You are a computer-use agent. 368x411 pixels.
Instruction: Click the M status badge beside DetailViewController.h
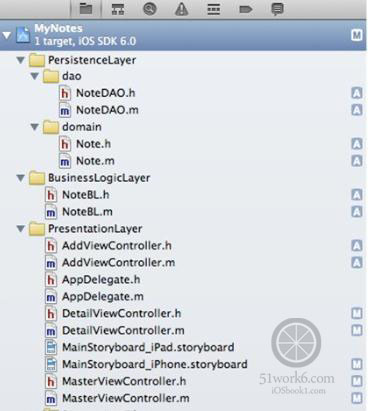pyautogui.click(x=357, y=313)
